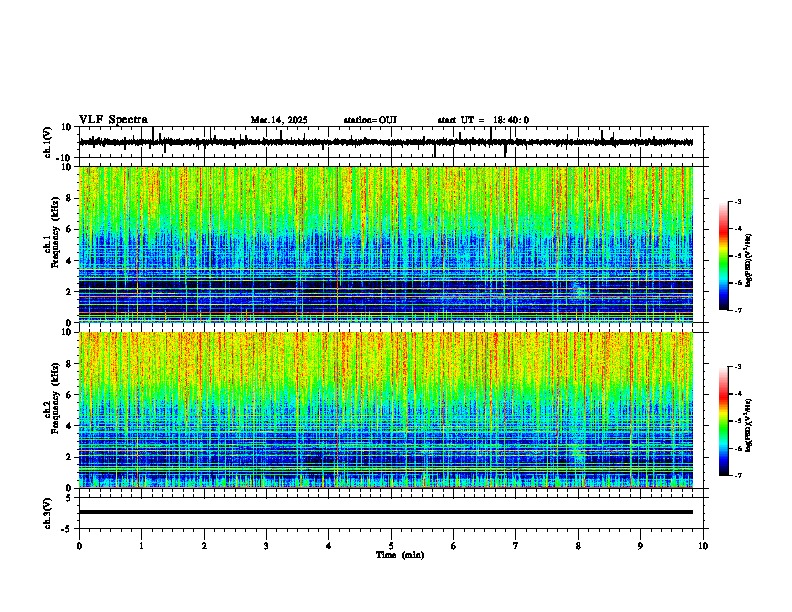Click the ch.1 "Frequency (kHz)" axis label

point(56,233)
